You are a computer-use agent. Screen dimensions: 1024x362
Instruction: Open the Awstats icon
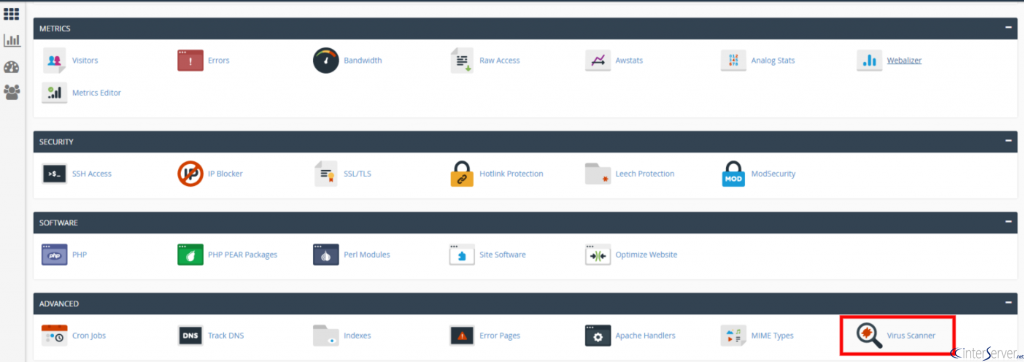point(598,60)
